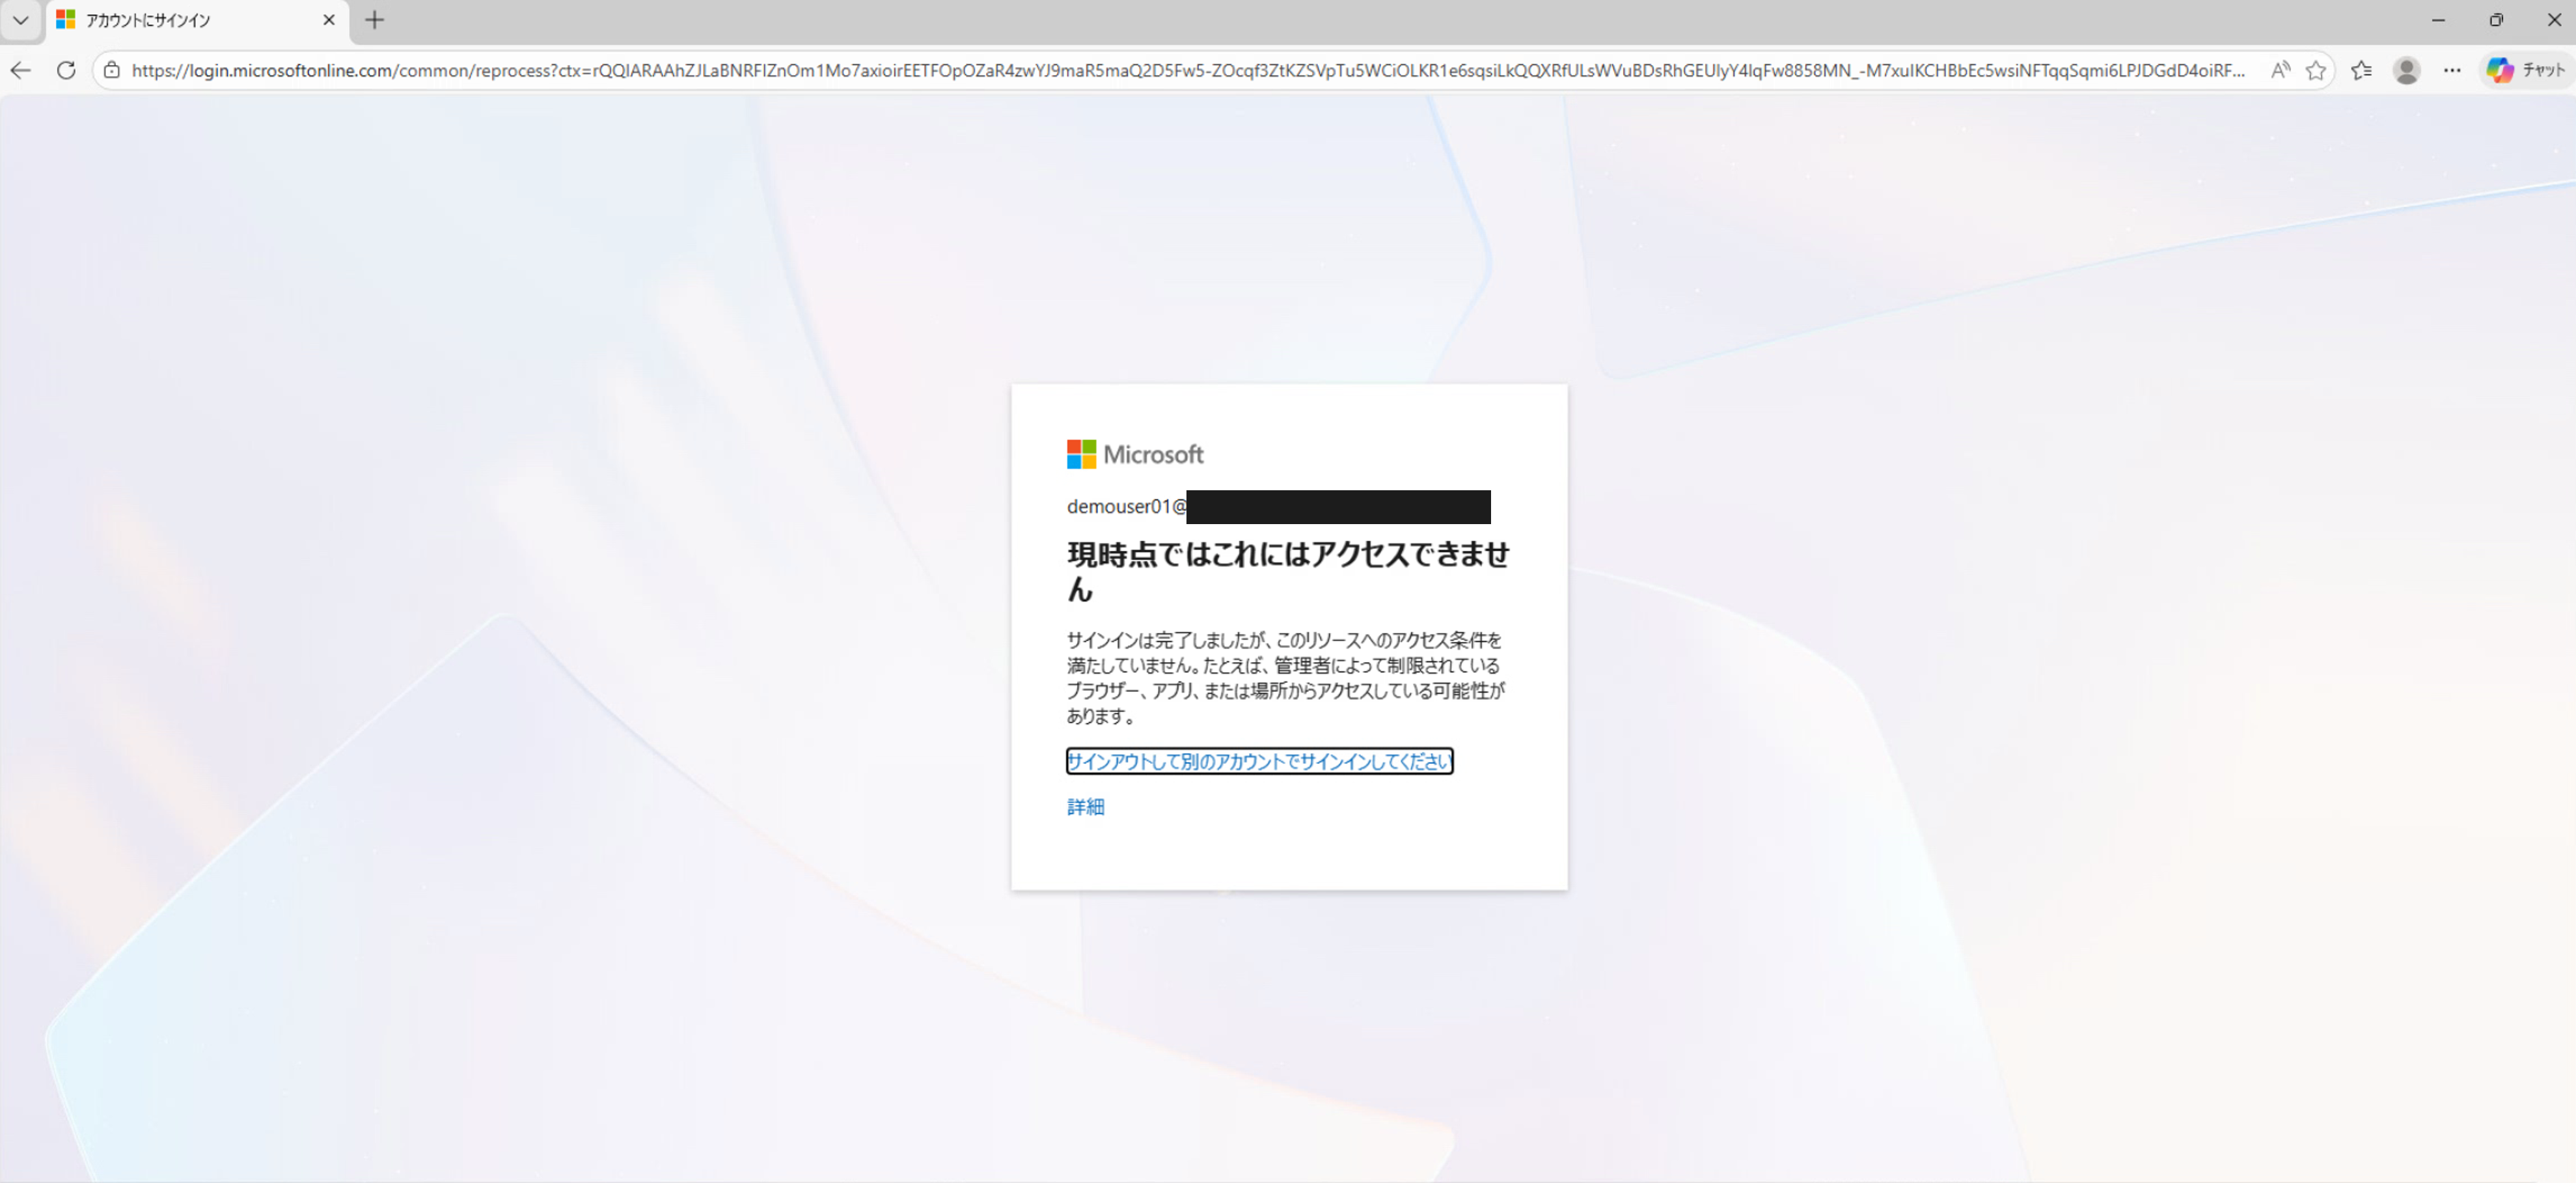Screen dimensions: 2576x1183
Task: View site information lock icon
Action: 112,70
